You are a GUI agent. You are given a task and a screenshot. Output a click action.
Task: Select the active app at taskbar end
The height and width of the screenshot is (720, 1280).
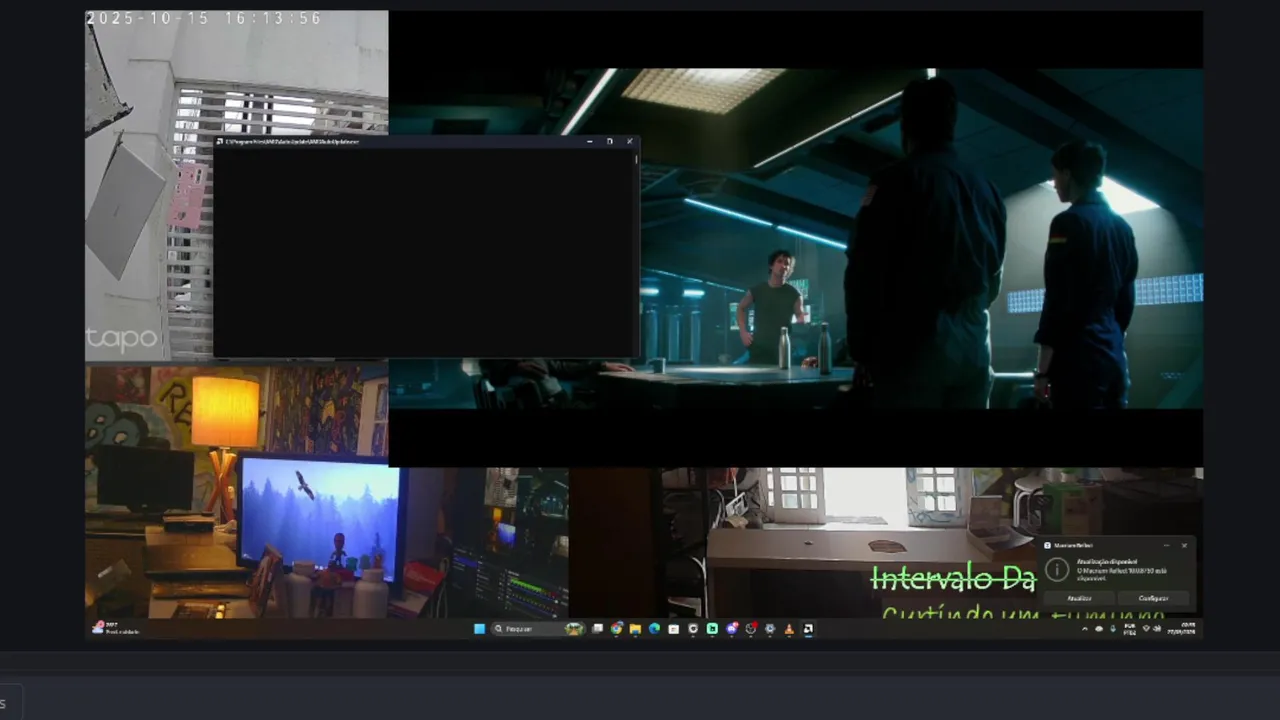(x=808, y=629)
